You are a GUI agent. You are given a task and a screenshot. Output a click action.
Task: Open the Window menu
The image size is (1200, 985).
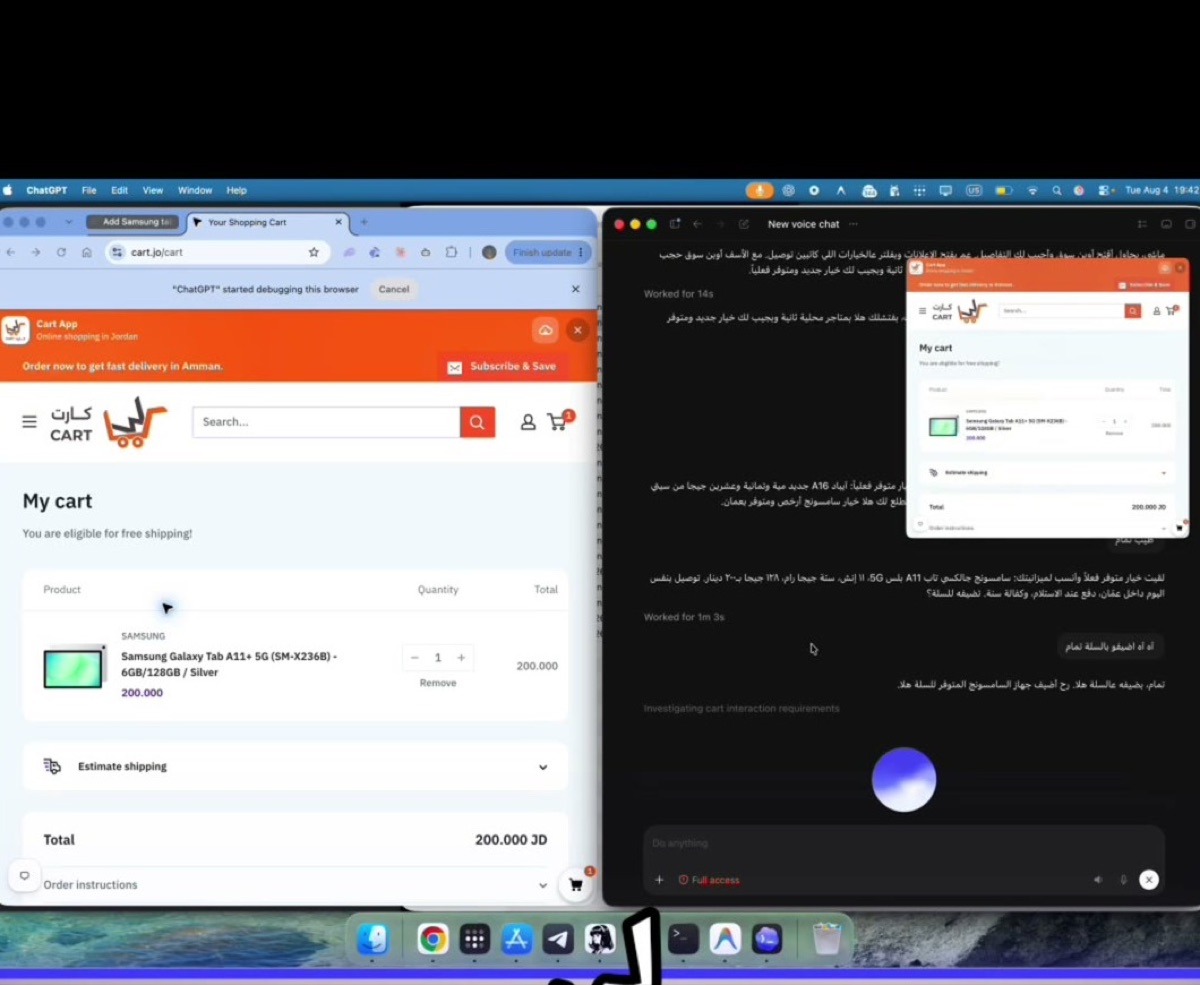click(x=195, y=190)
